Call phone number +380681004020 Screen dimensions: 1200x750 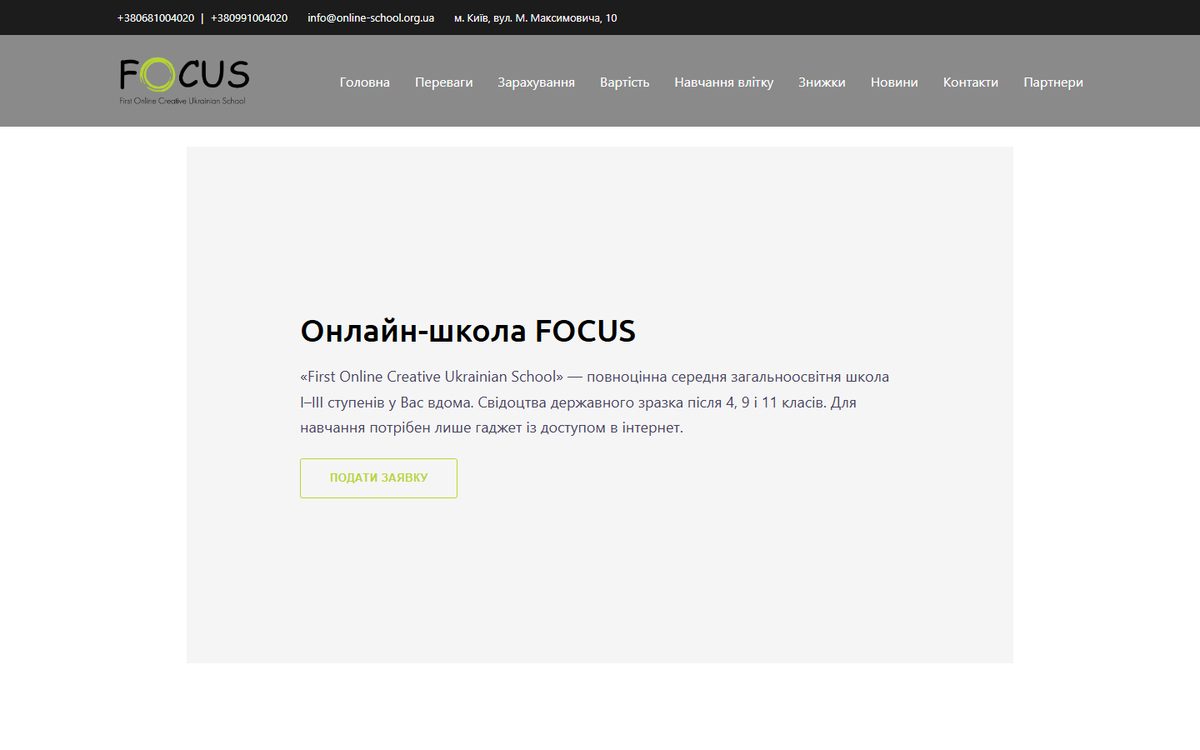(156, 18)
